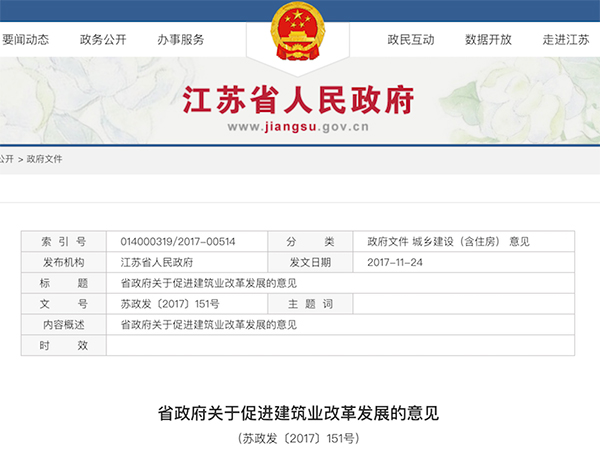Open the 要闻动态 navigation menu
This screenshot has width=600, height=473.
pos(25,40)
